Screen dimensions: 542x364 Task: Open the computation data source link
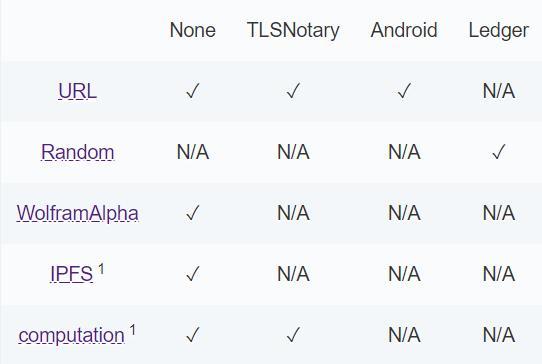[x=72, y=335]
